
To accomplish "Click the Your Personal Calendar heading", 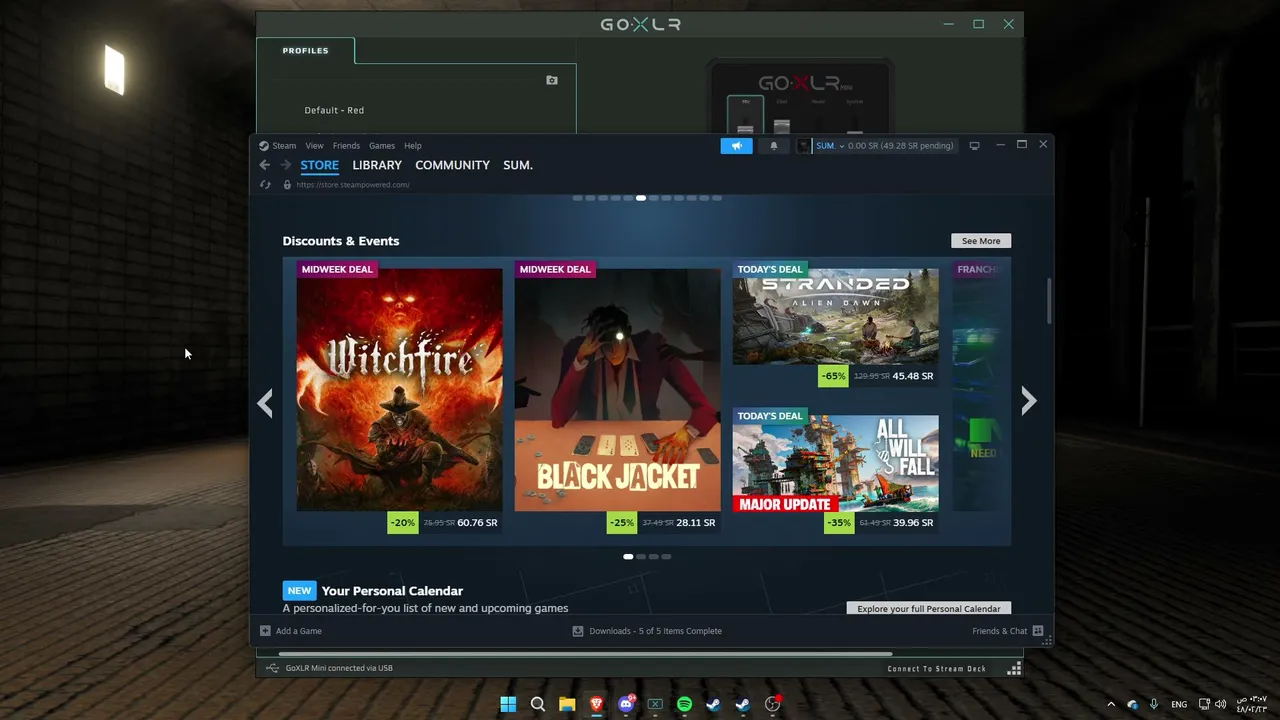I will point(392,591).
